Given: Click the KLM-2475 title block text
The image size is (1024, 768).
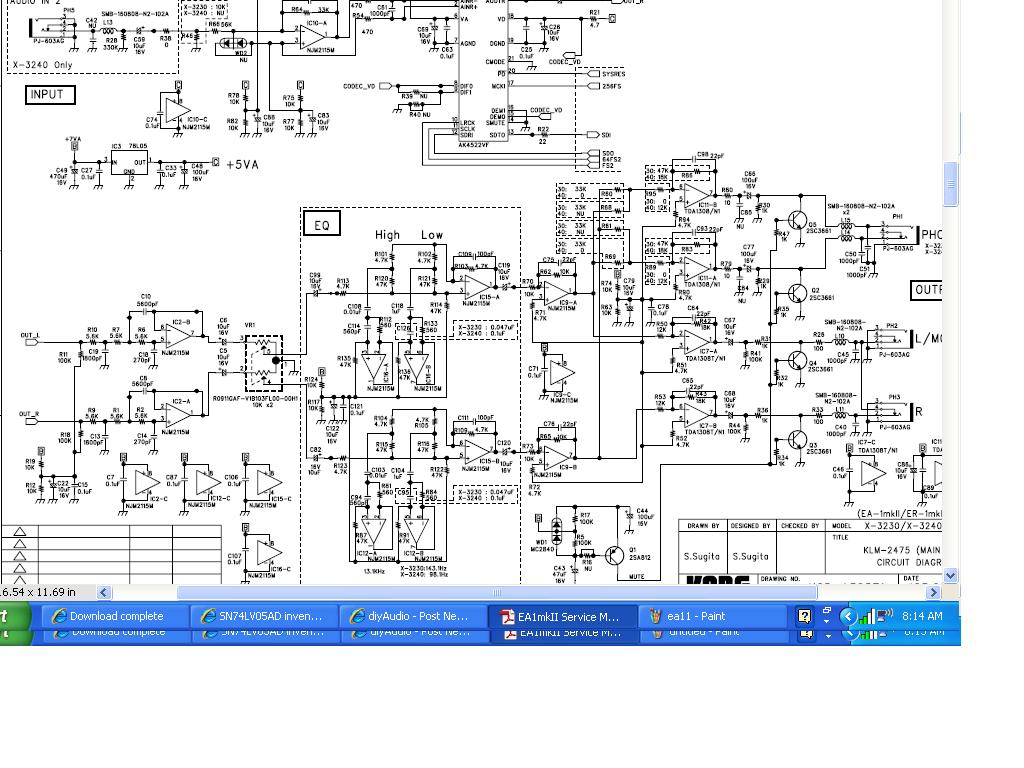Looking at the screenshot, I should coord(901,550).
